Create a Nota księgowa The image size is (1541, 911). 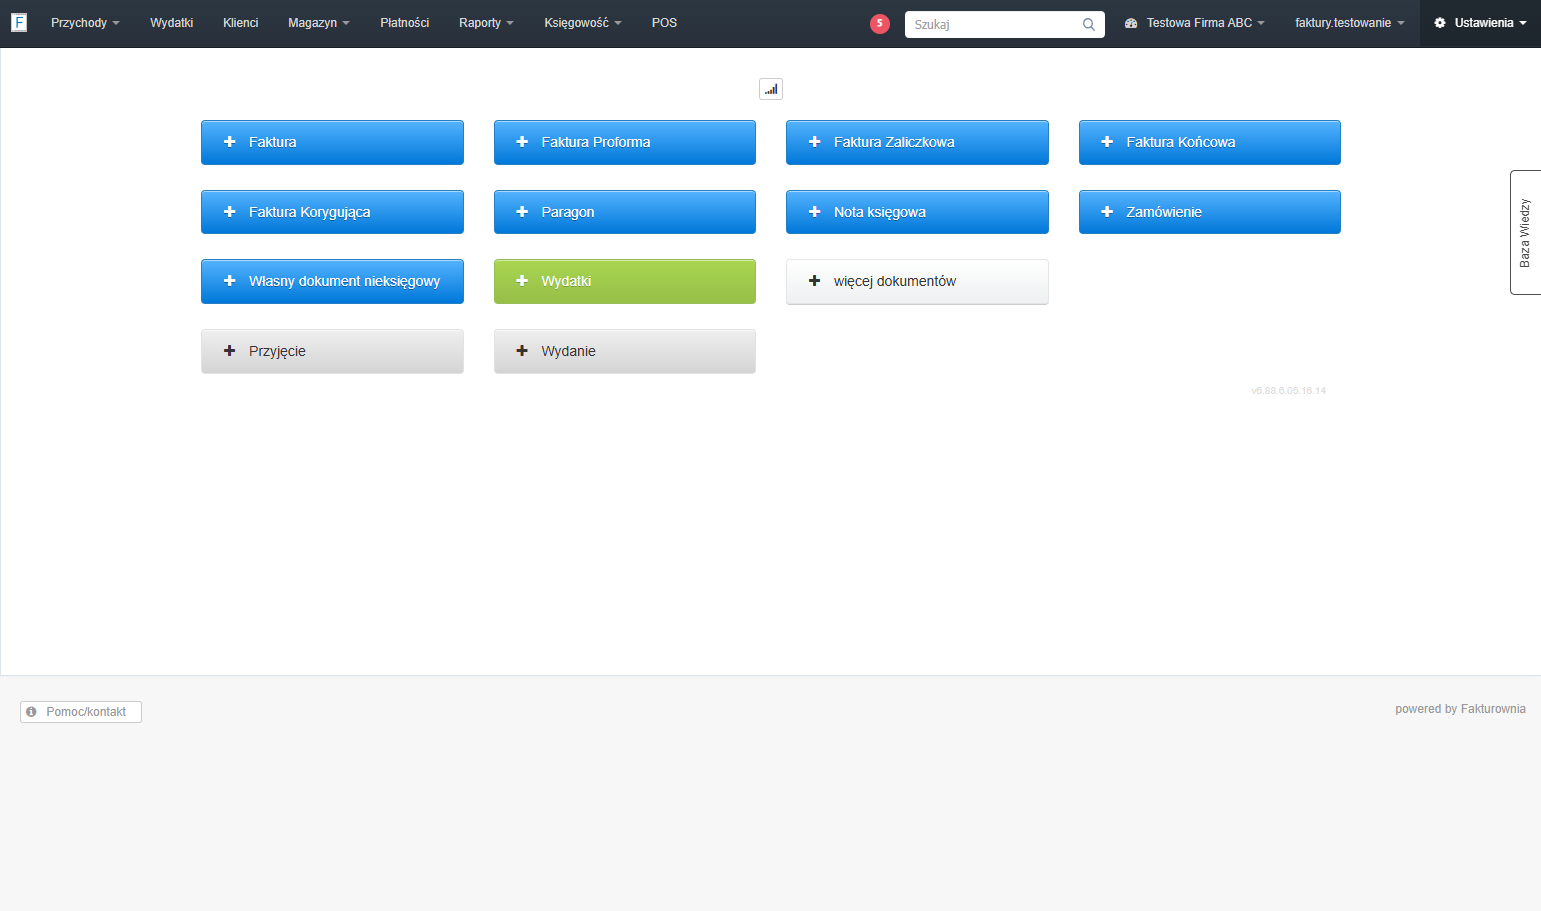[x=917, y=212]
